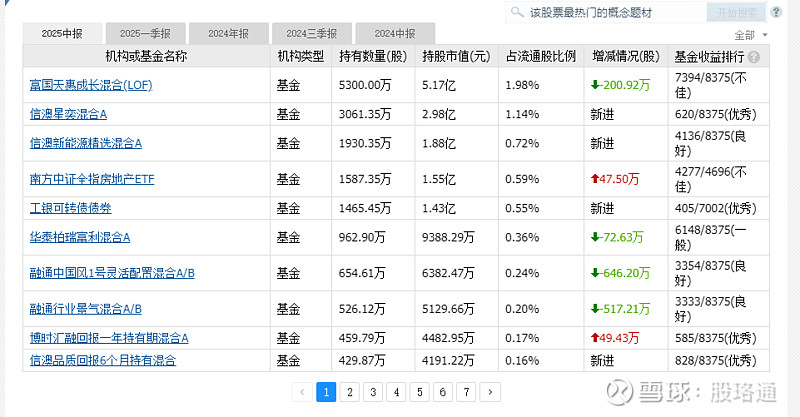Screen dimensions: 800x417
Task: Click the info icon next to 基金收益排行
Action: coord(754,57)
